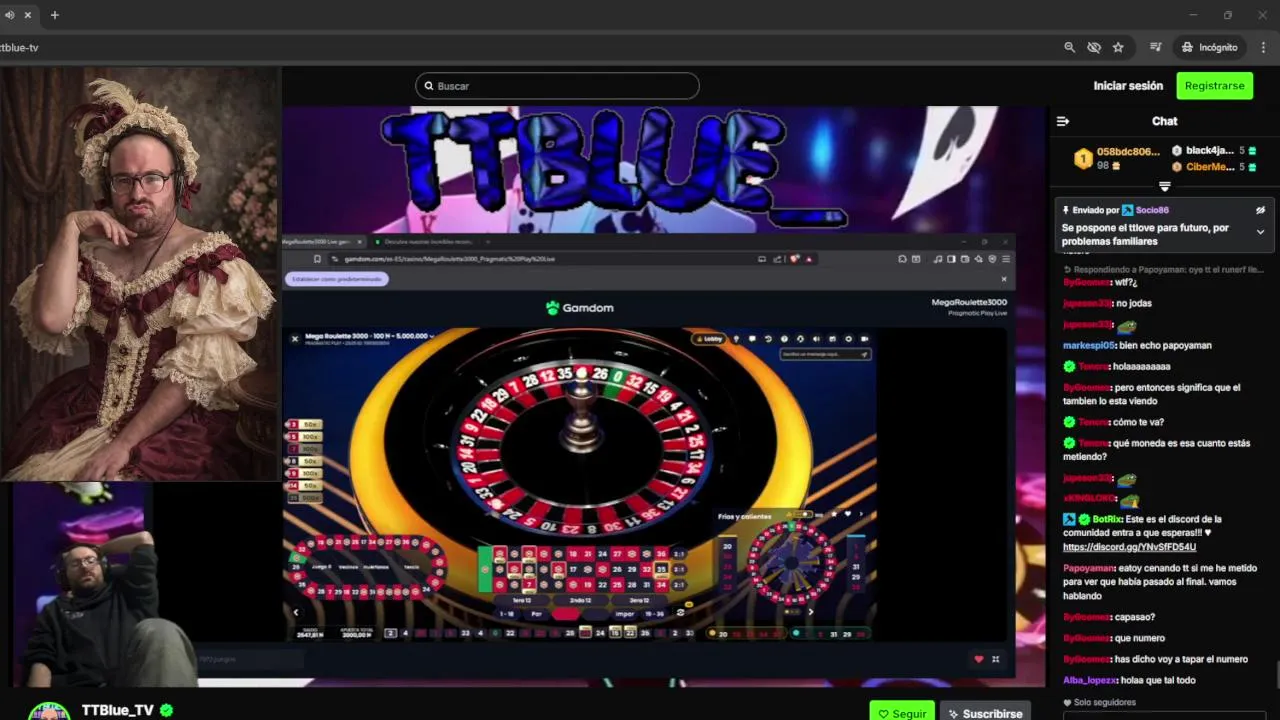
Task: Click the Suscribirse button
Action: 986,713
